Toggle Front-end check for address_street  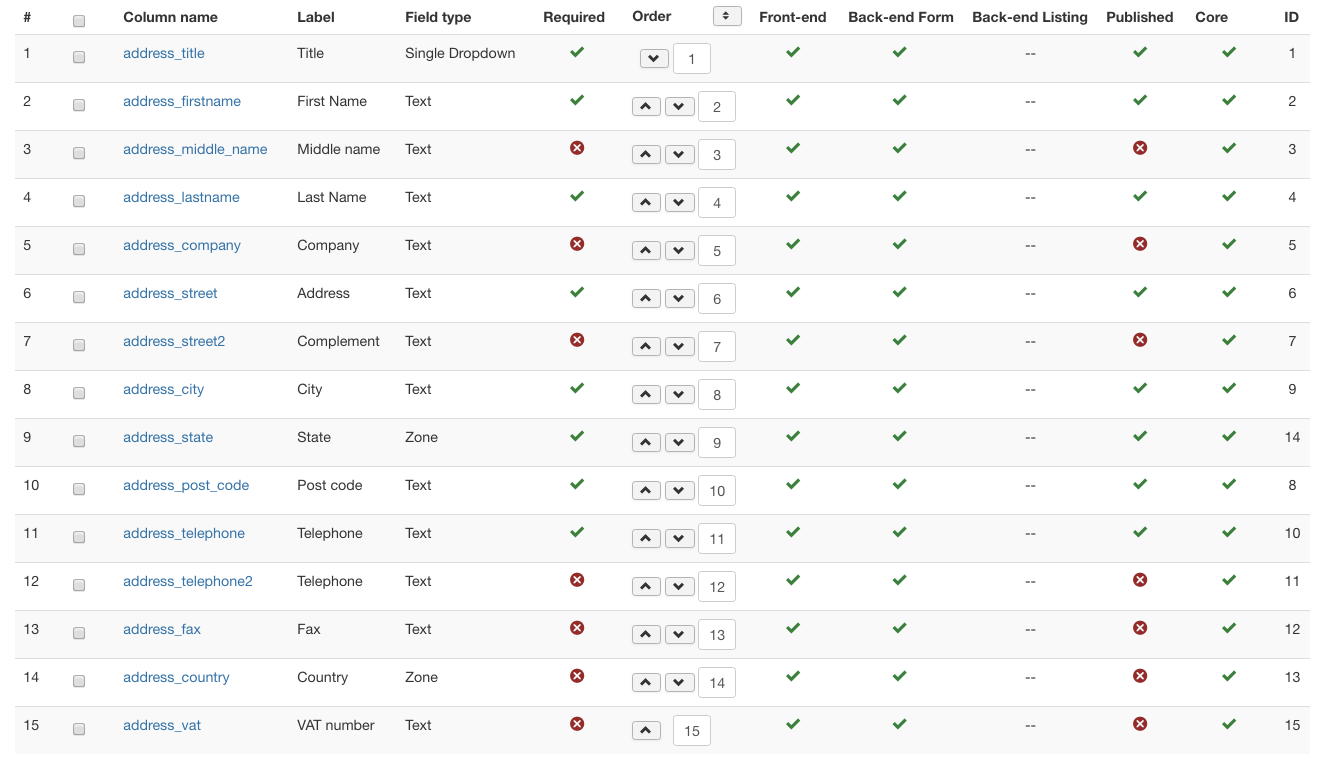[x=793, y=292]
